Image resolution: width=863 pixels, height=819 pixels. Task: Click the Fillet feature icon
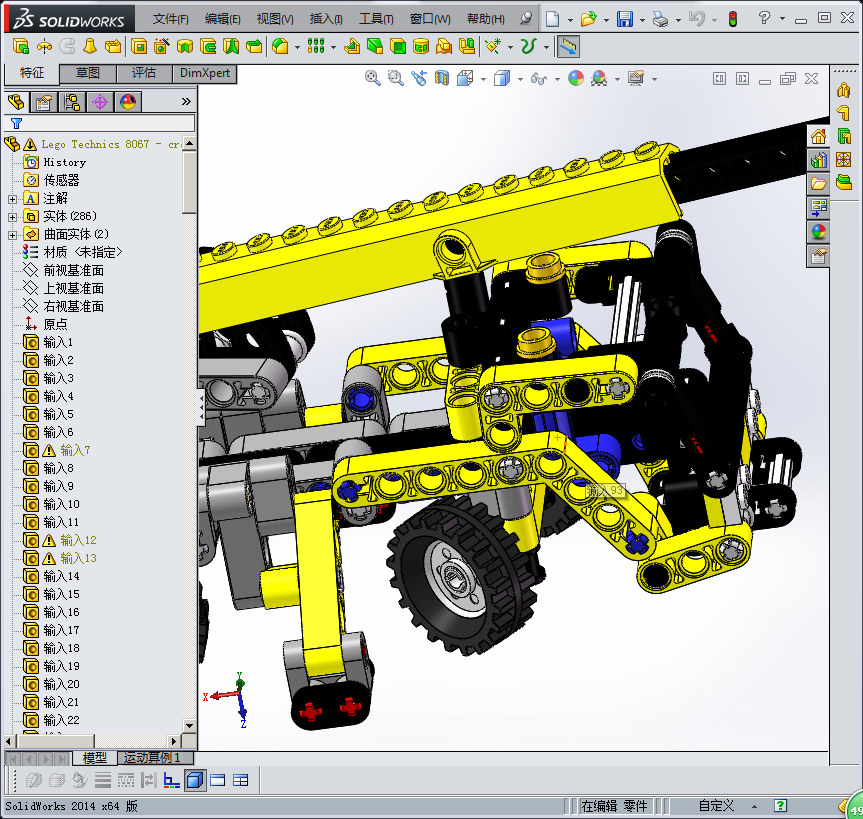[280, 47]
